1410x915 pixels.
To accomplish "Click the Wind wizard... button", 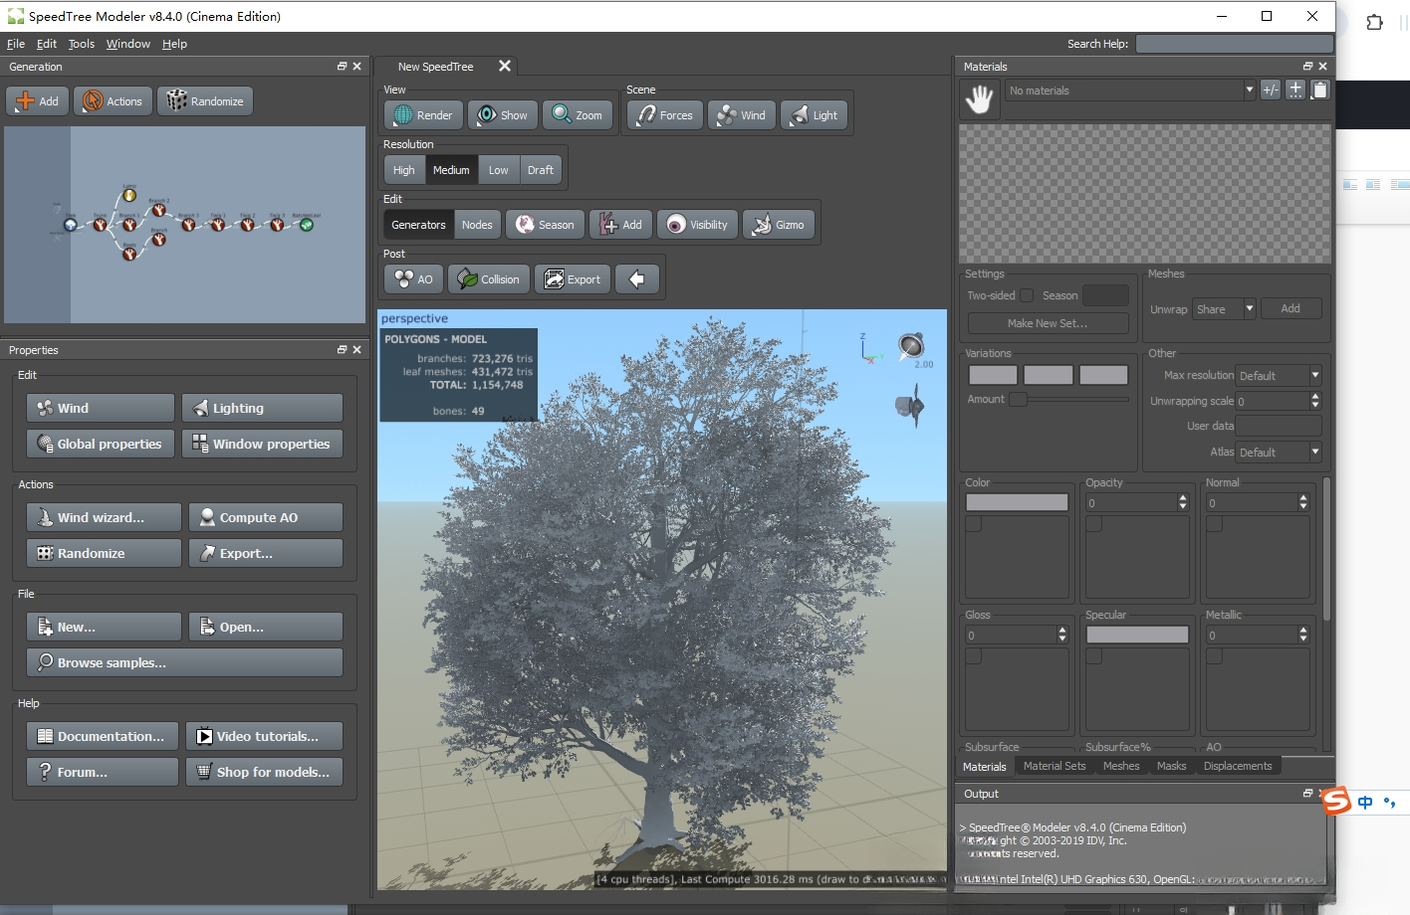I will pyautogui.click(x=104, y=517).
